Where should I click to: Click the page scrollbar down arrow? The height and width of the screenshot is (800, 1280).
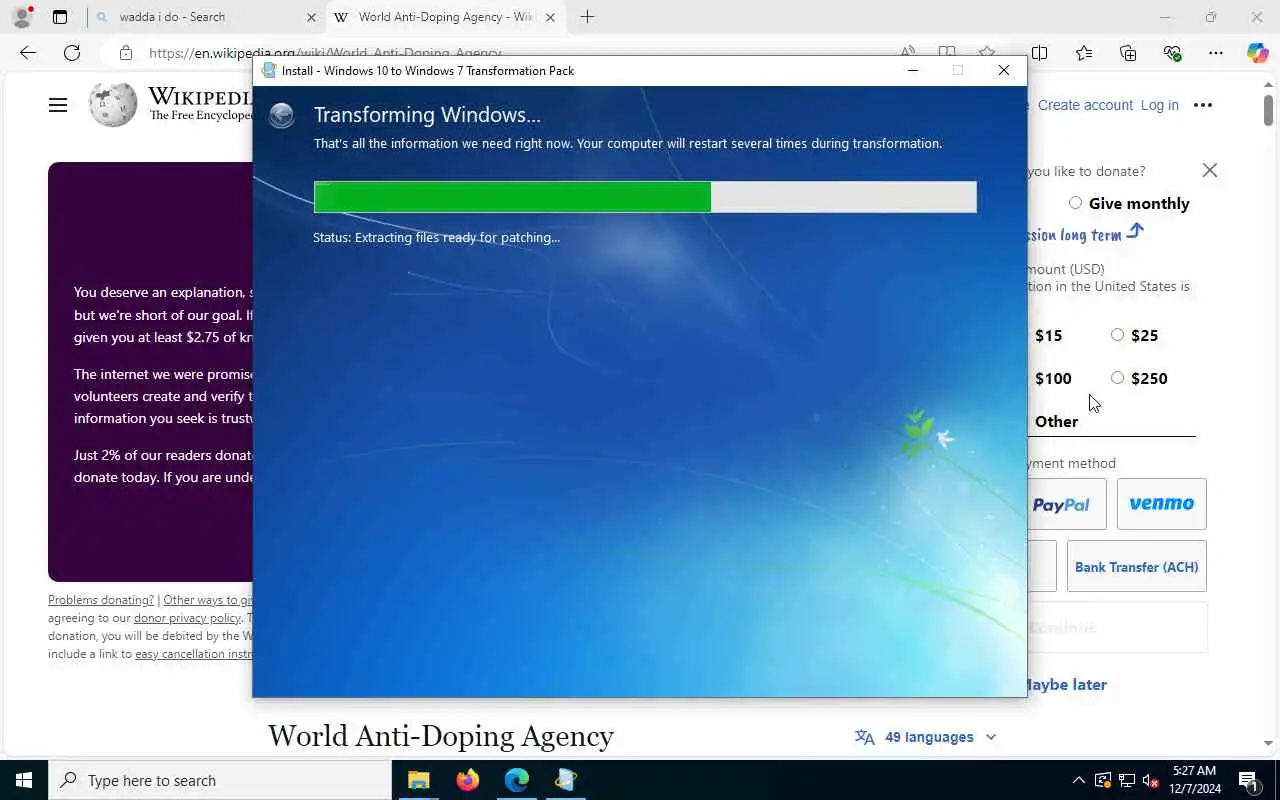(1268, 743)
